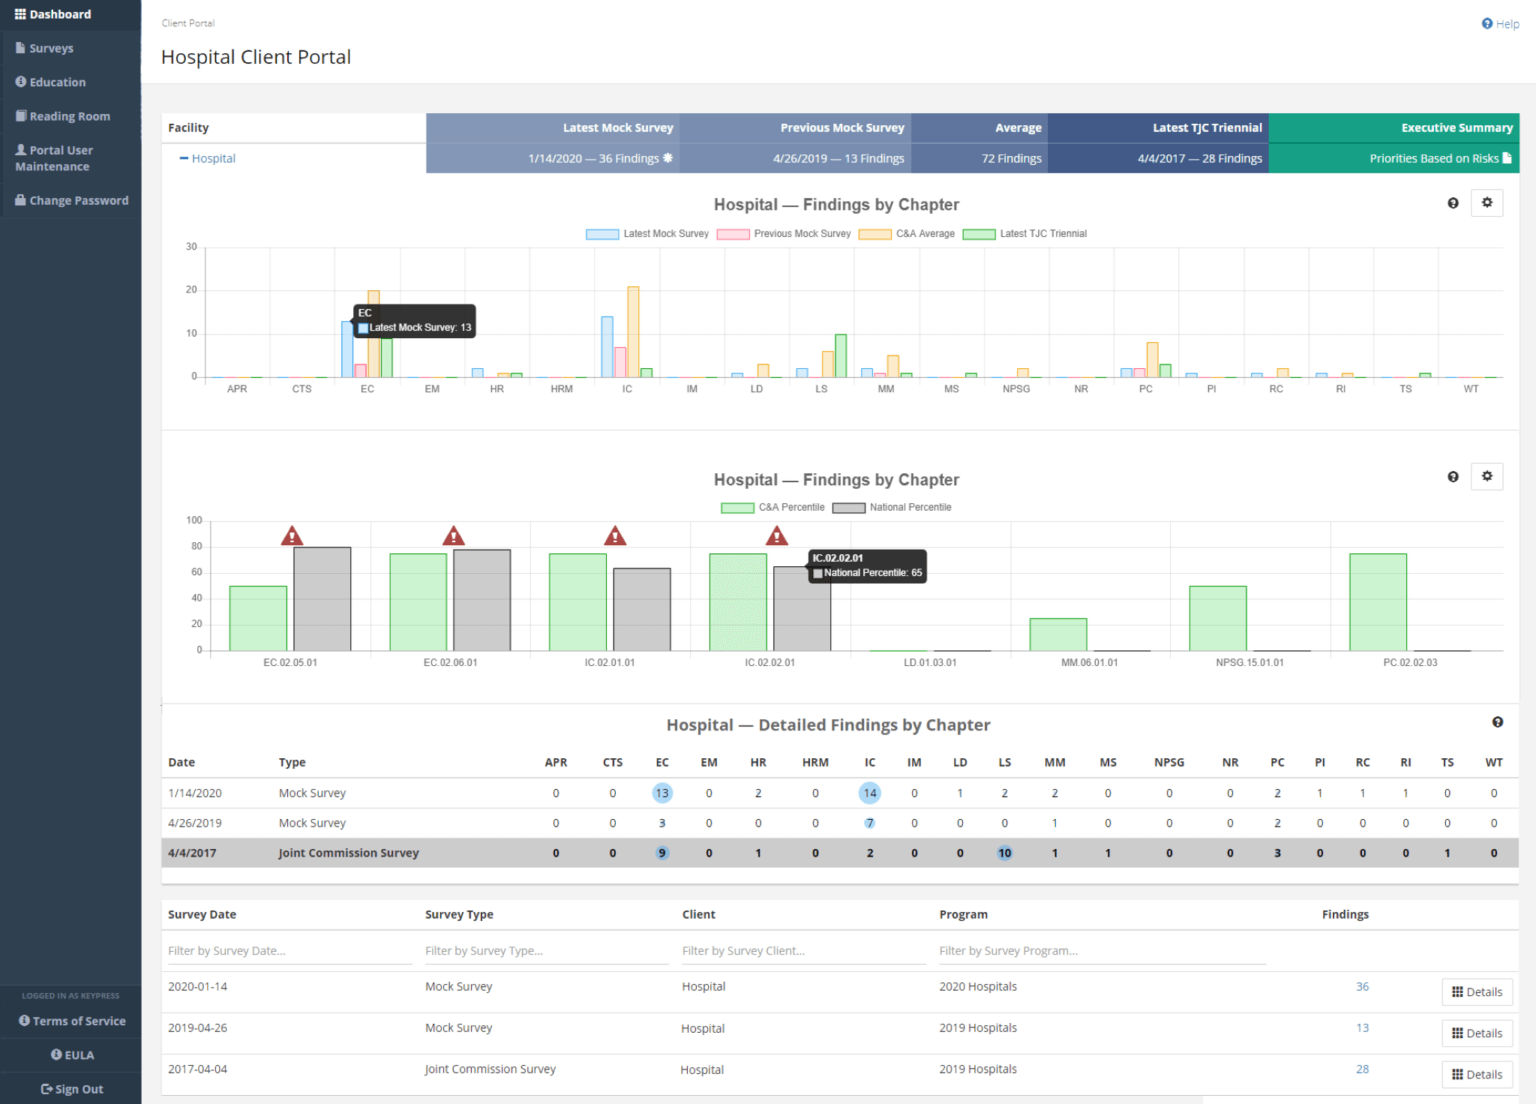
Task: Click help icon beside percentile chart gear
Action: click(x=1453, y=477)
